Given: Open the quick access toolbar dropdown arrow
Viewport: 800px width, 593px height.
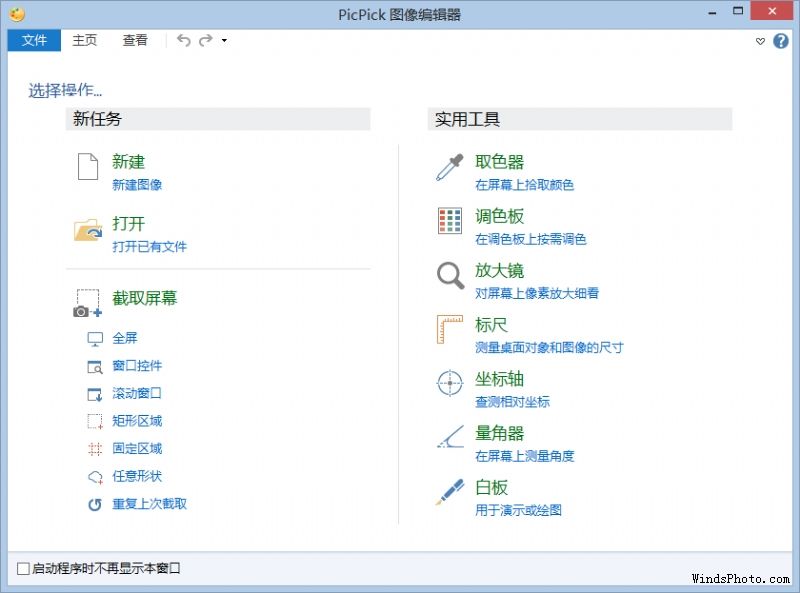Looking at the screenshot, I should click(x=224, y=40).
